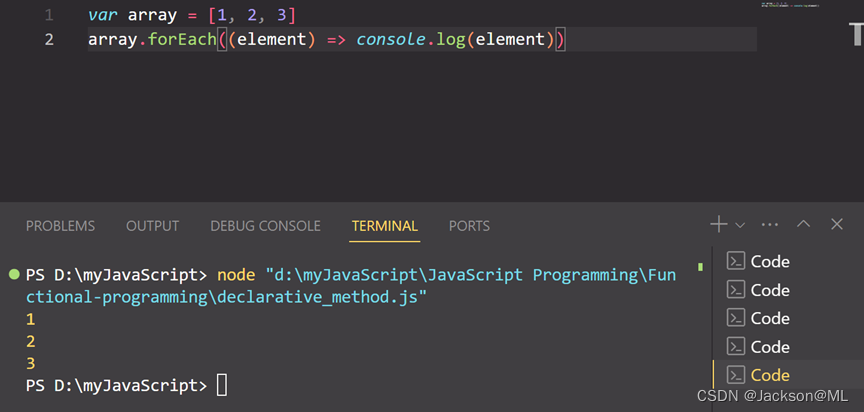Open the OUTPUT tab
Screen dimensions: 864x412
[152, 226]
